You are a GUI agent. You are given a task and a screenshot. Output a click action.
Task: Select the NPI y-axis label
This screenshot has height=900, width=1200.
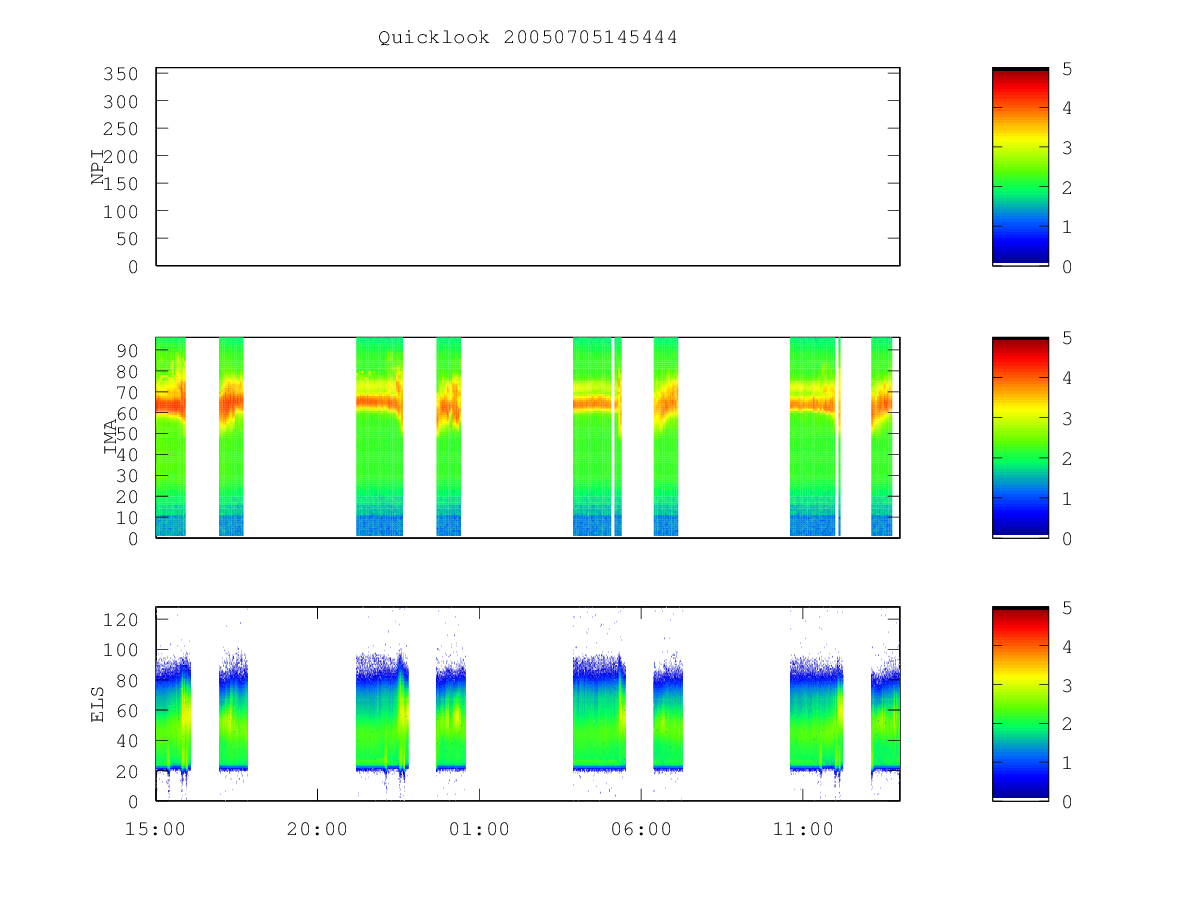pos(98,167)
